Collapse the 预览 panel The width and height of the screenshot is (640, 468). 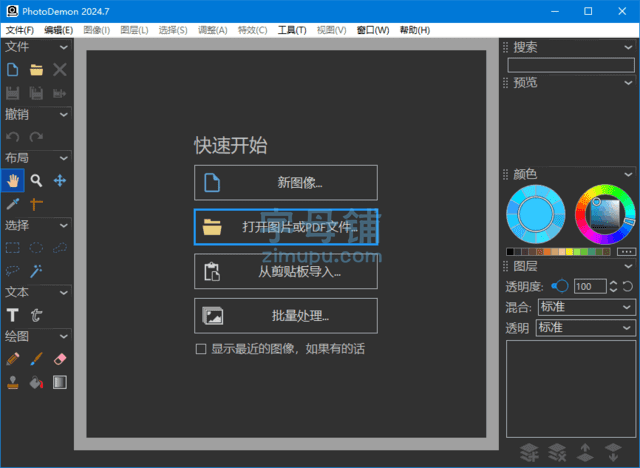628,83
